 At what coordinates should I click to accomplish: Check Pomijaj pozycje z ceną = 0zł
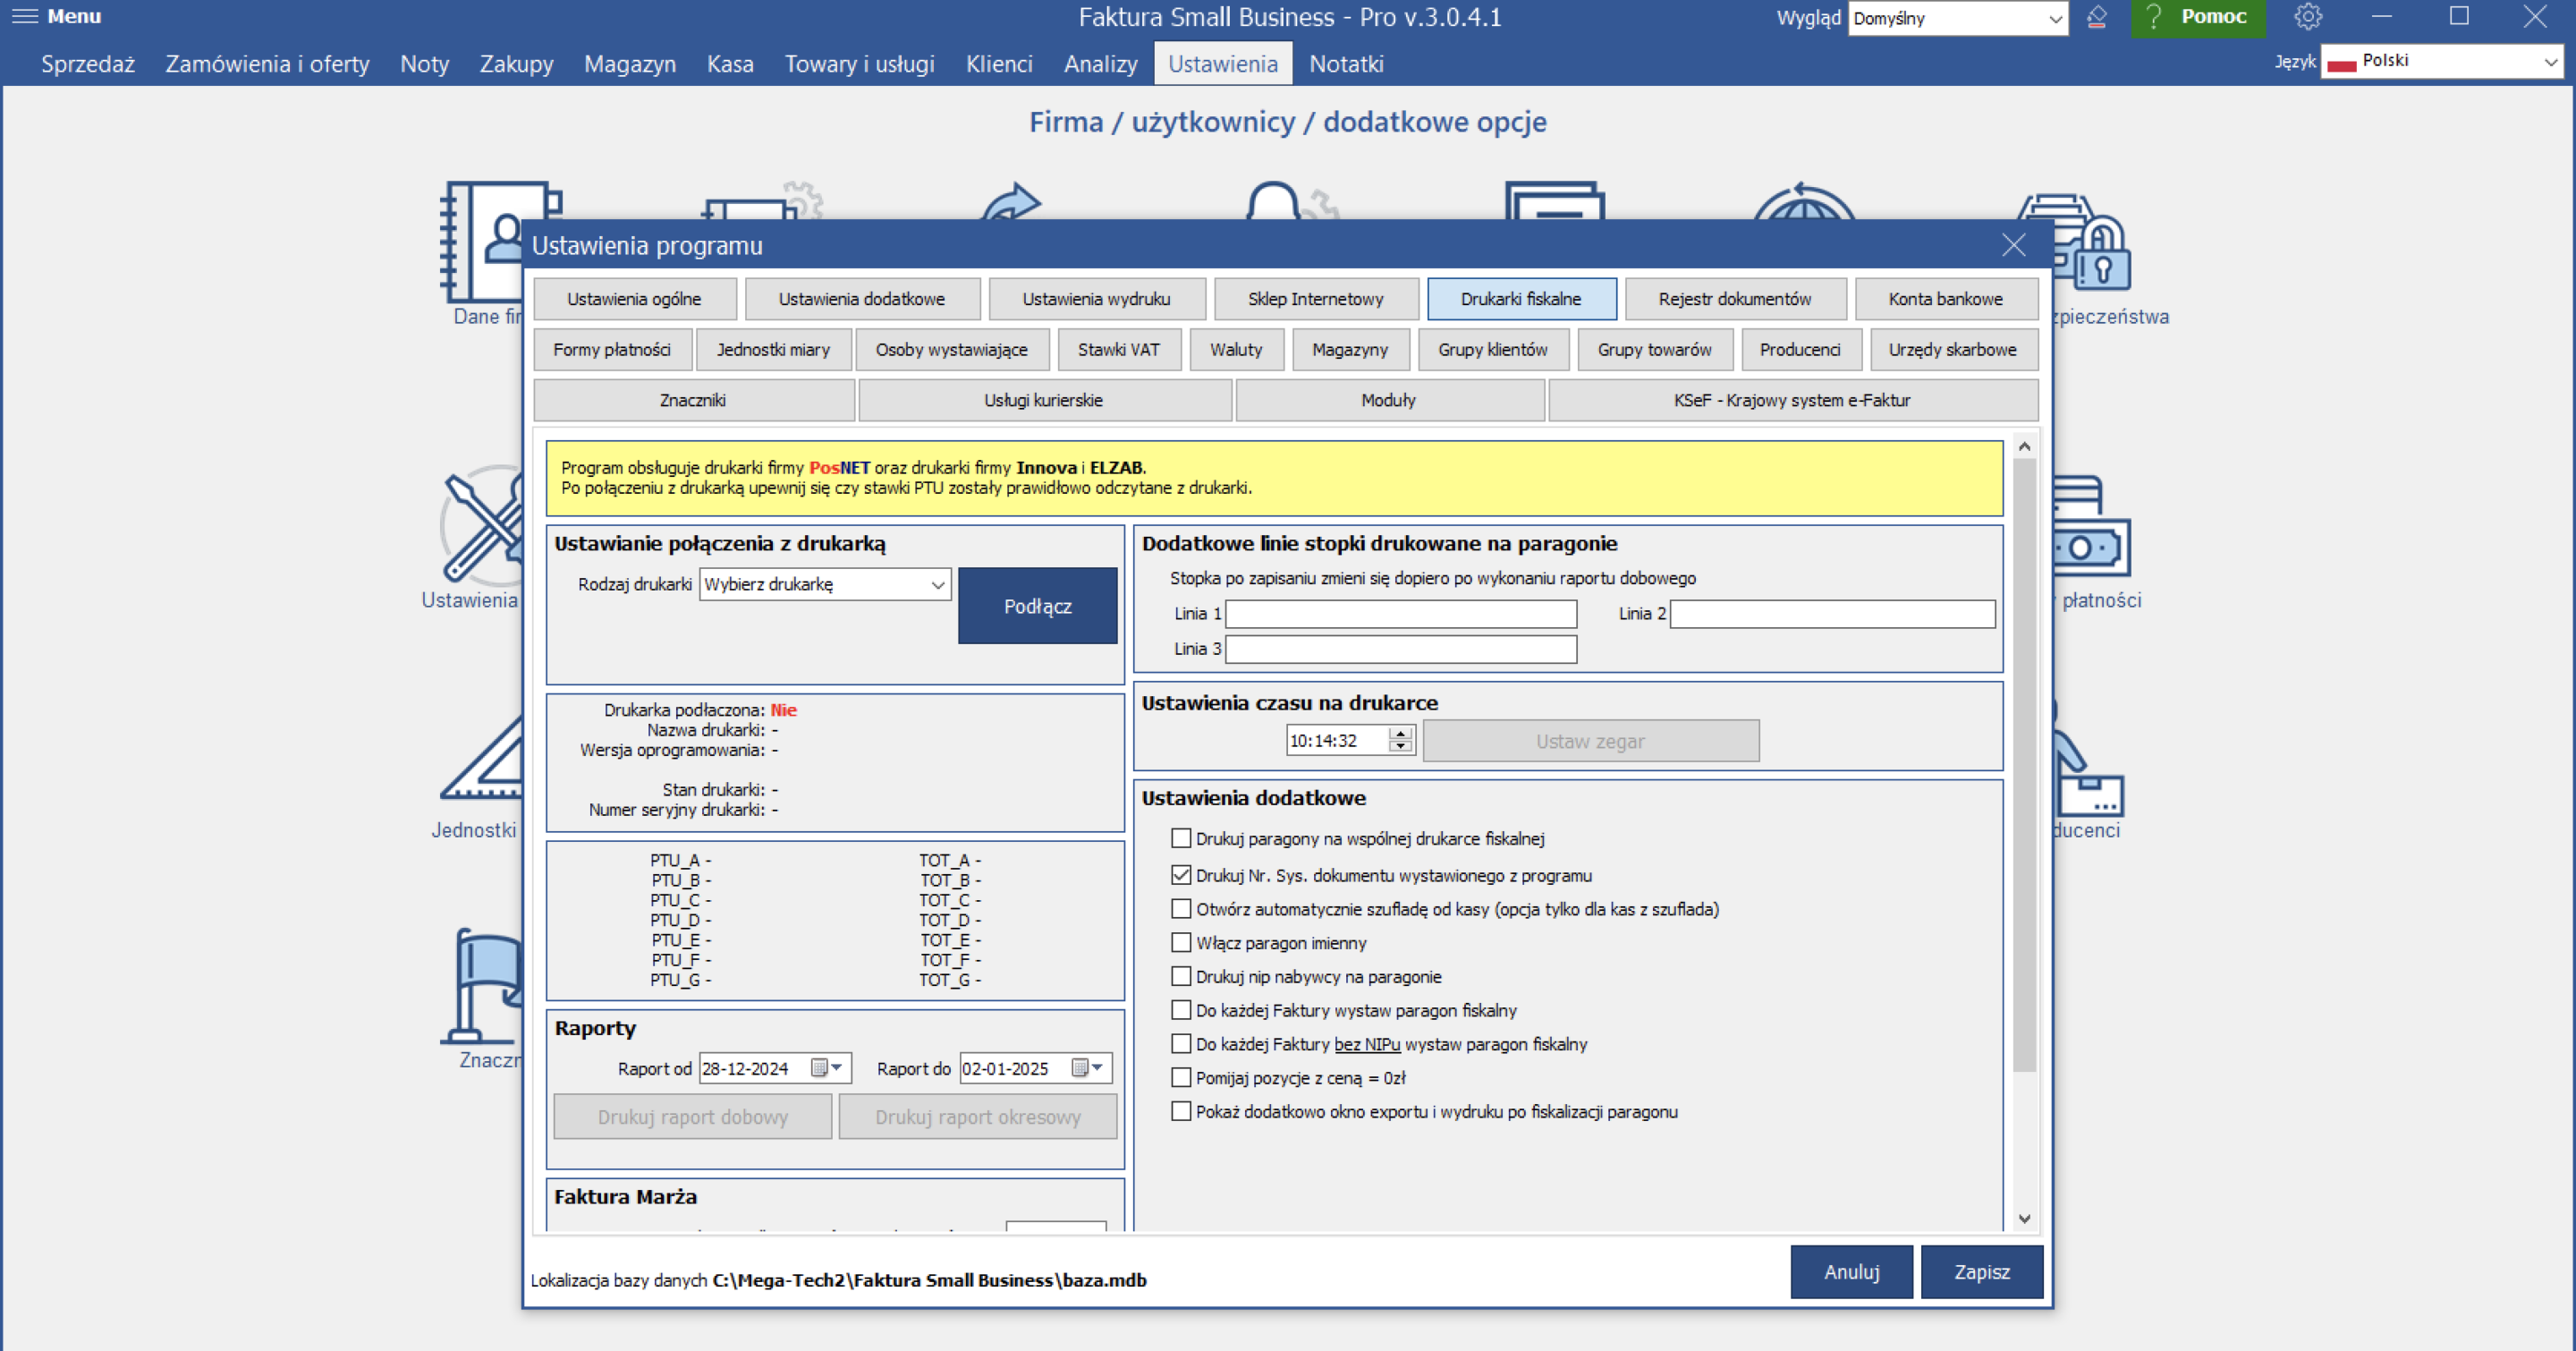click(x=1181, y=1077)
